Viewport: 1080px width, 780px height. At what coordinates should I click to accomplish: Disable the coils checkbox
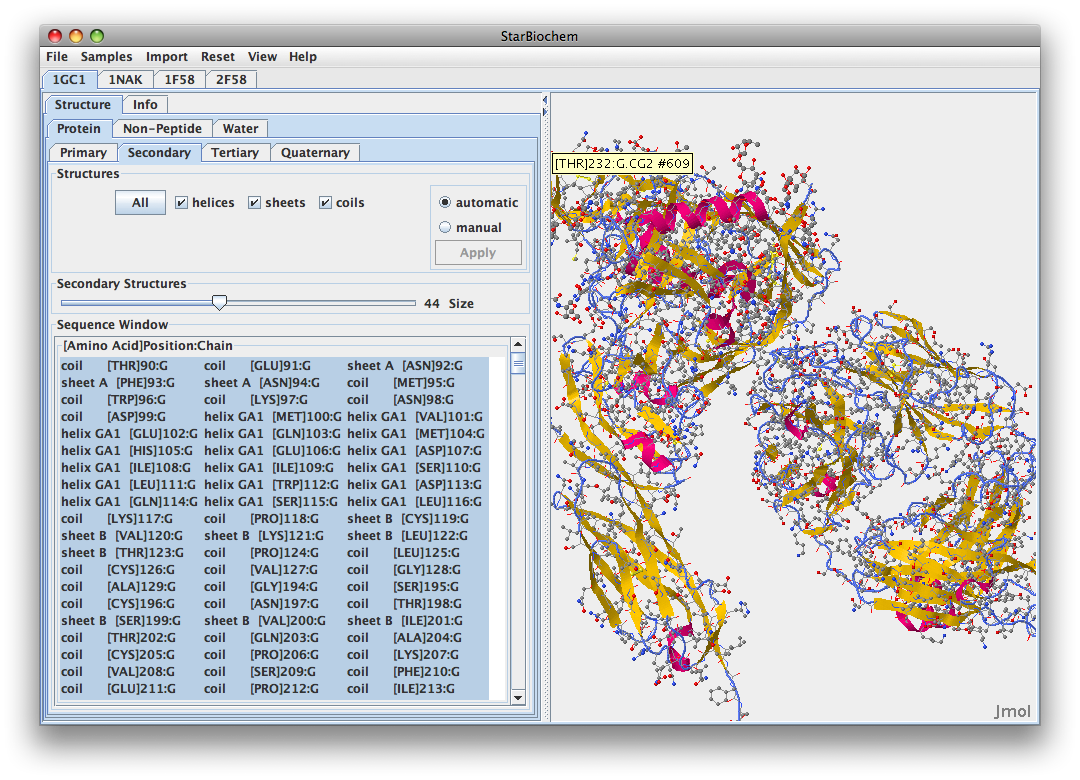[x=326, y=203]
